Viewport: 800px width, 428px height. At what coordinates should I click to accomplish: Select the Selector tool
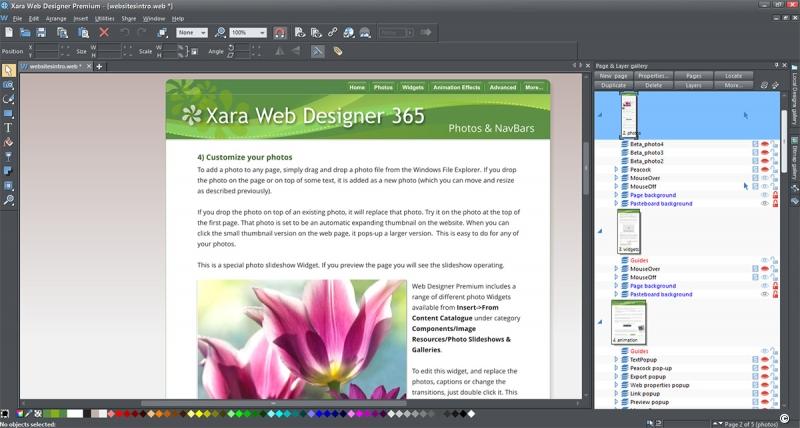pyautogui.click(x=8, y=70)
